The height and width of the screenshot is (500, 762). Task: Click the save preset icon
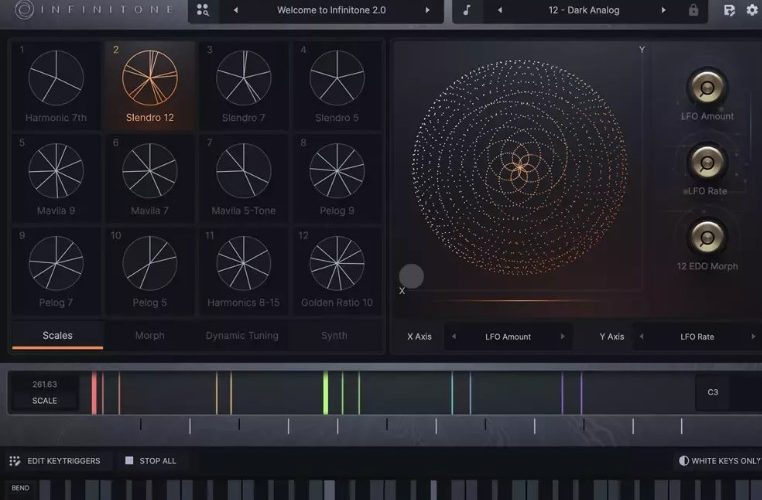pyautogui.click(x=729, y=10)
